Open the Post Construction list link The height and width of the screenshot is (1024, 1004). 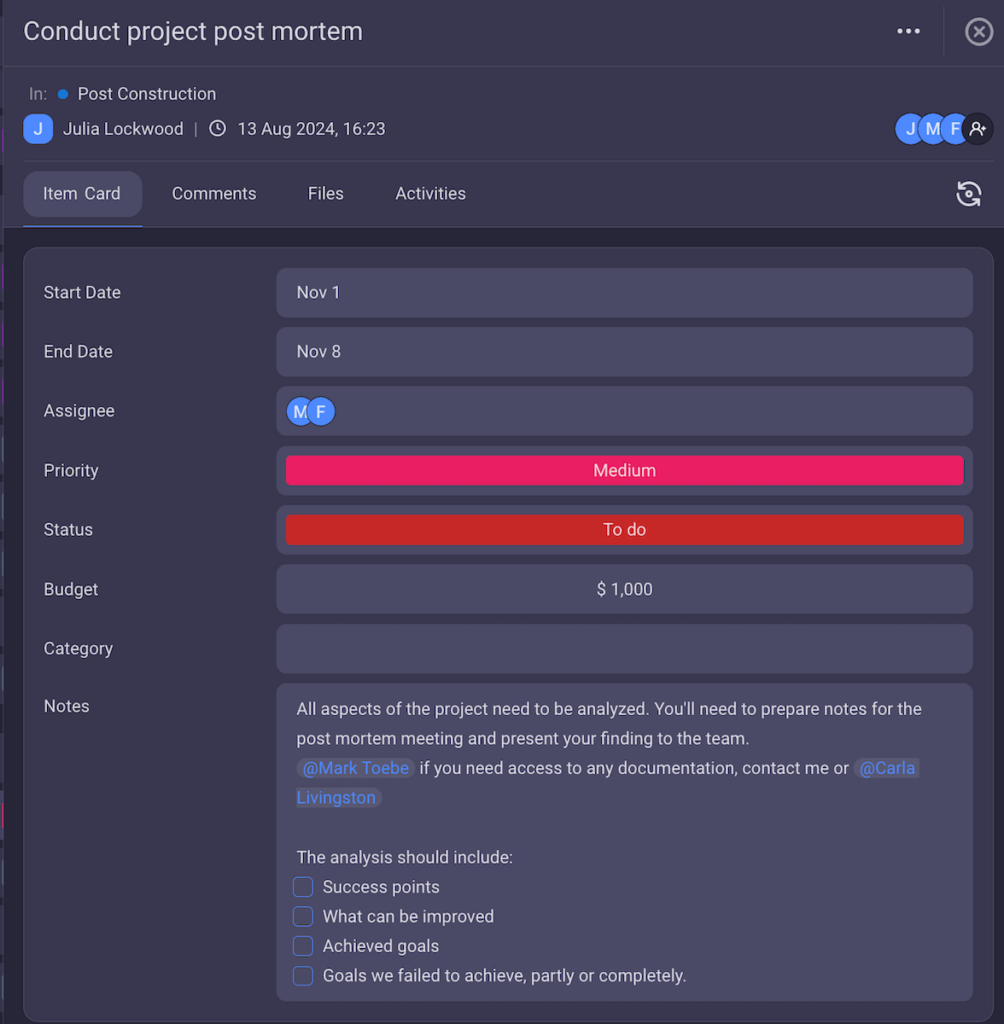147,94
